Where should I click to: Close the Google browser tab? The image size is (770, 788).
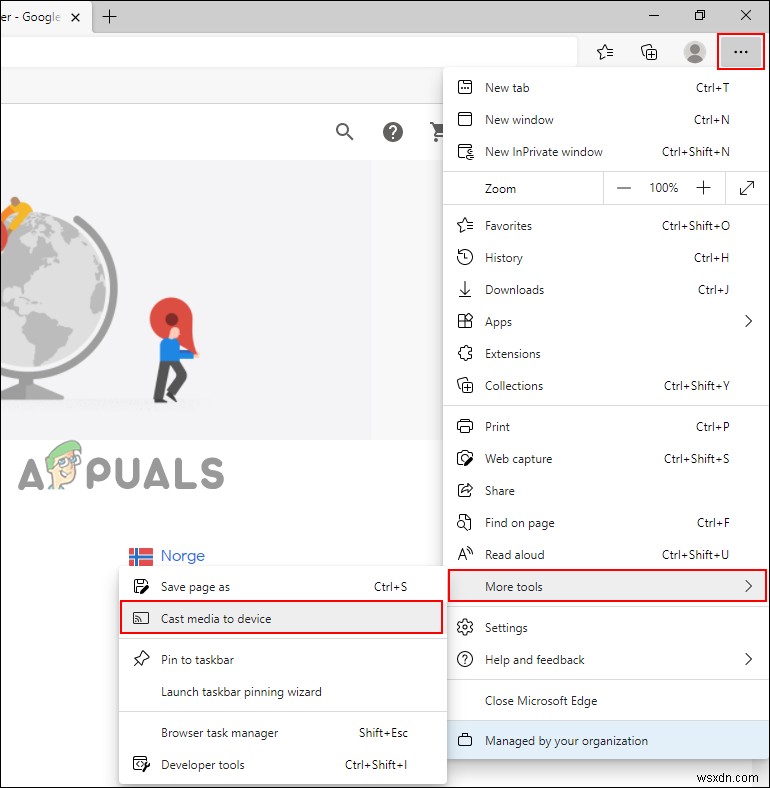coord(75,18)
